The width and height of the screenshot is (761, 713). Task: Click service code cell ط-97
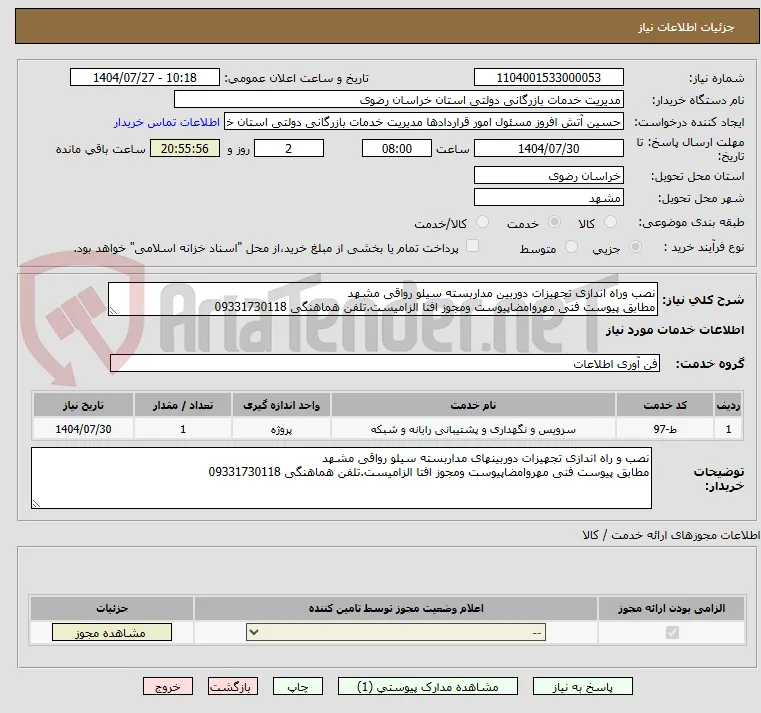[665, 429]
